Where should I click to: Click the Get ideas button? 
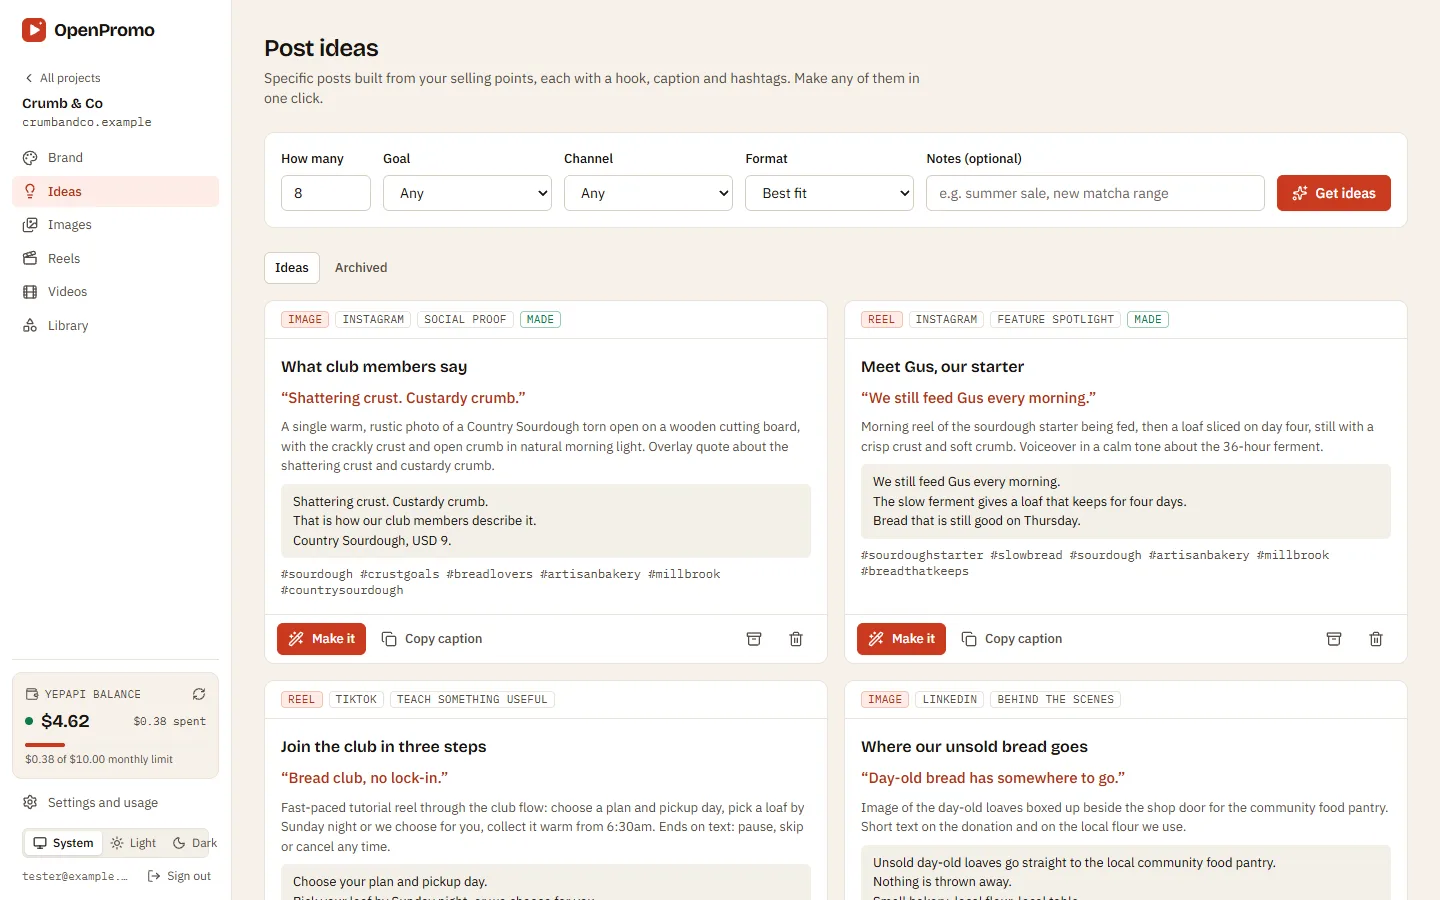[1333, 193]
